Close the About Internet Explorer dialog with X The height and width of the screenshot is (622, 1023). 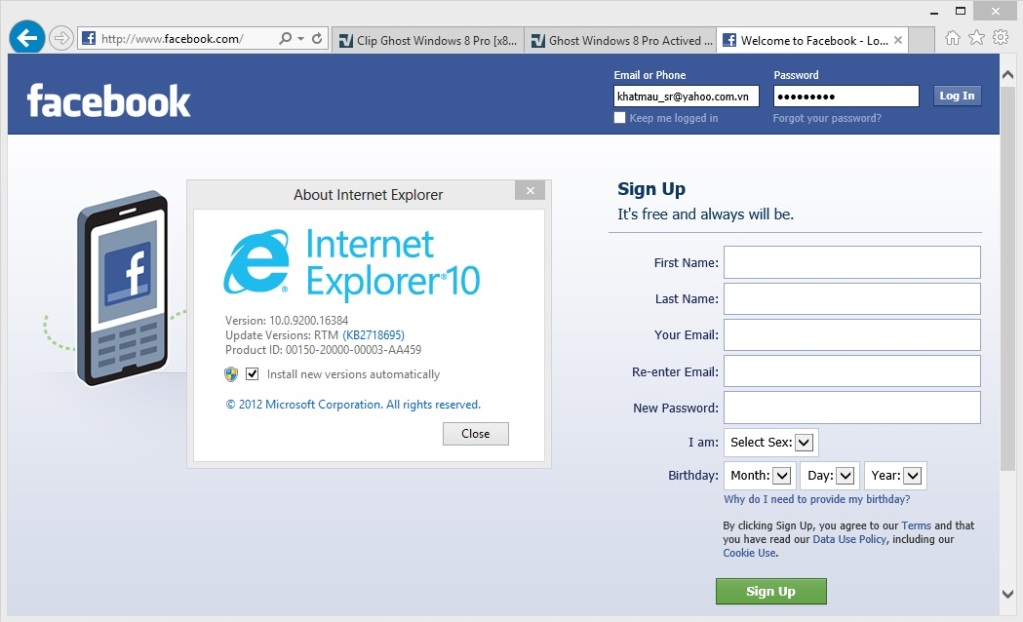530,191
